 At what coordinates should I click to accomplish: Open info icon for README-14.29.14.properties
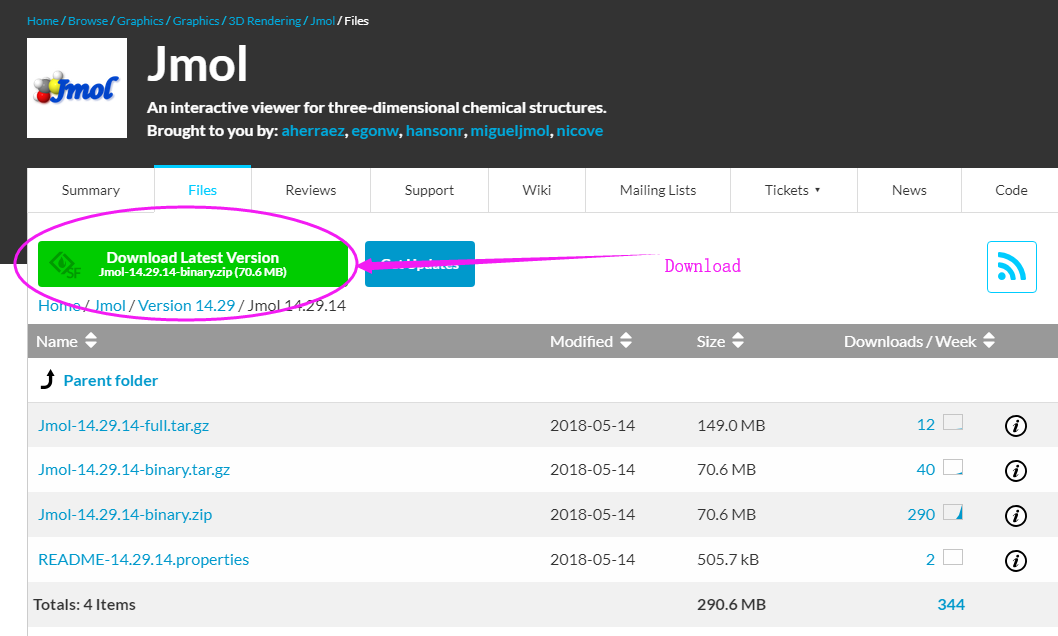tap(1015, 560)
